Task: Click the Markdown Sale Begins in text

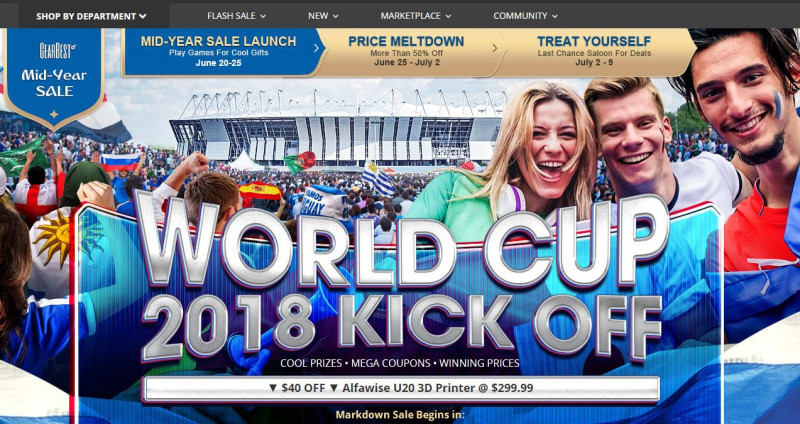Action: (399, 414)
